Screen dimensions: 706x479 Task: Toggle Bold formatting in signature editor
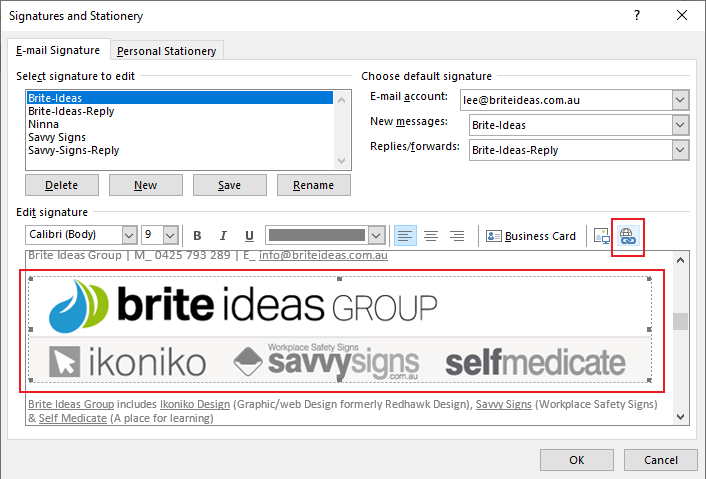197,235
